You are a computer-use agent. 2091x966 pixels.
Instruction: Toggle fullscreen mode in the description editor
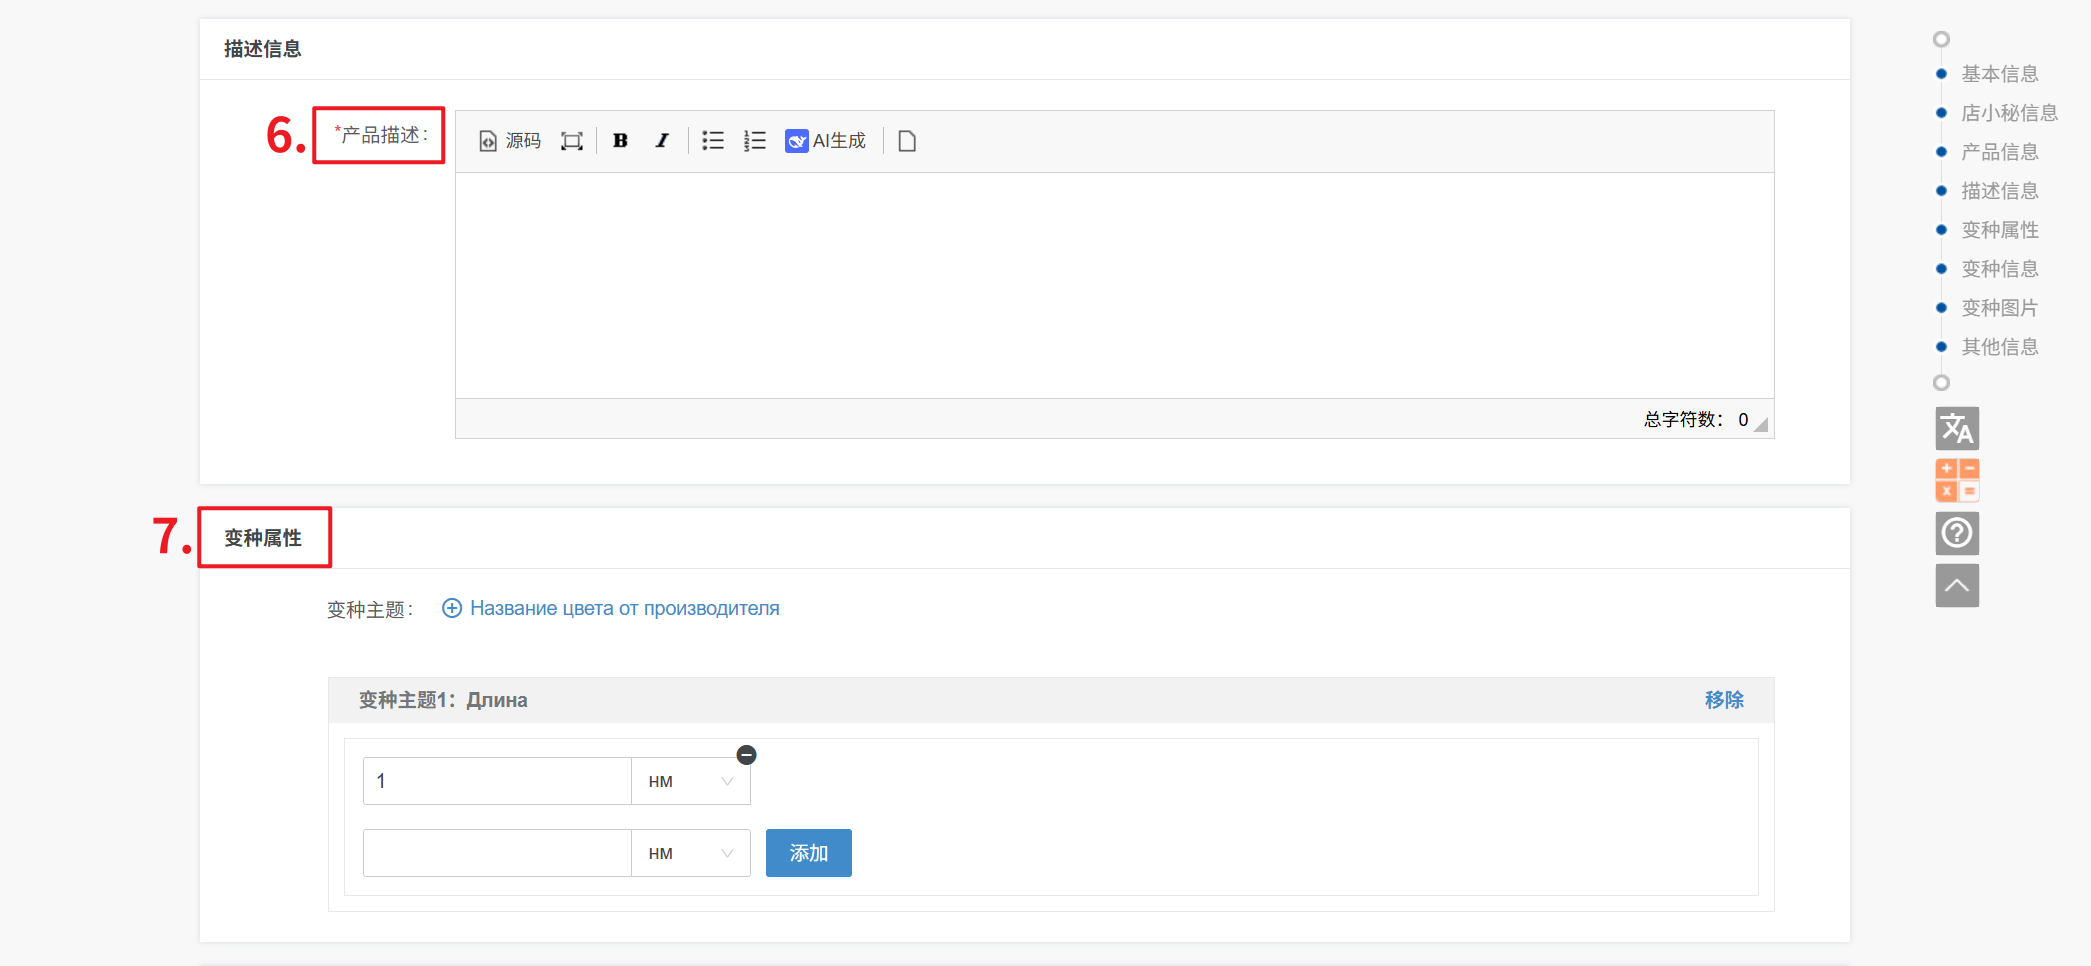tap(571, 141)
